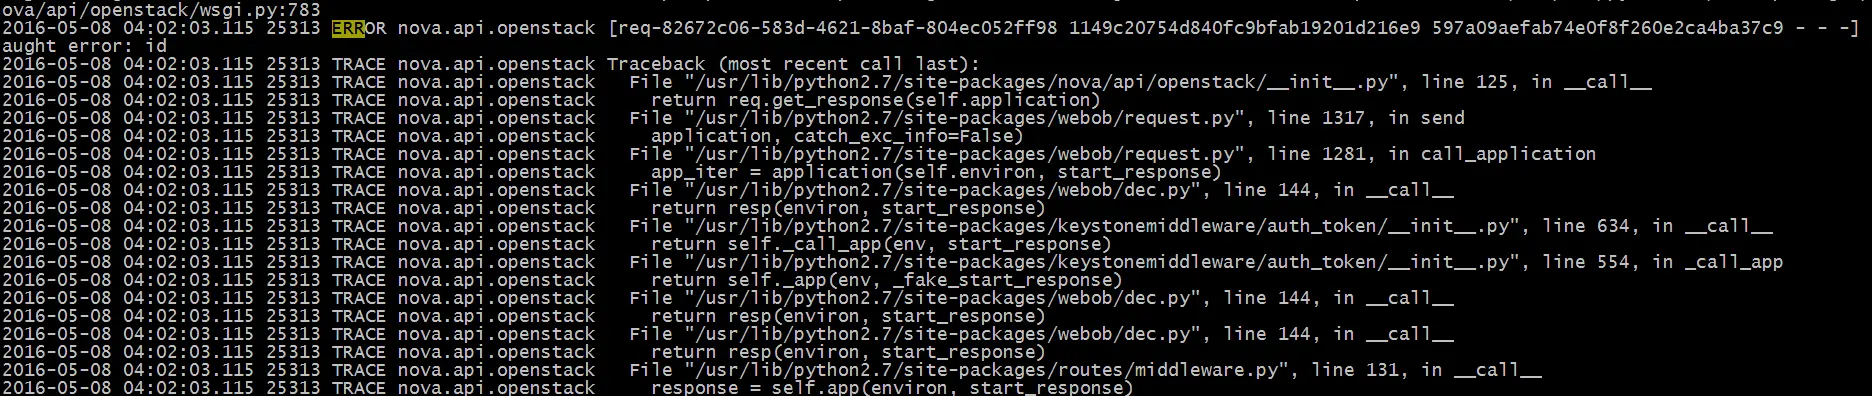Click the highlighted ERR text
1872x396 pixels.
348,28
